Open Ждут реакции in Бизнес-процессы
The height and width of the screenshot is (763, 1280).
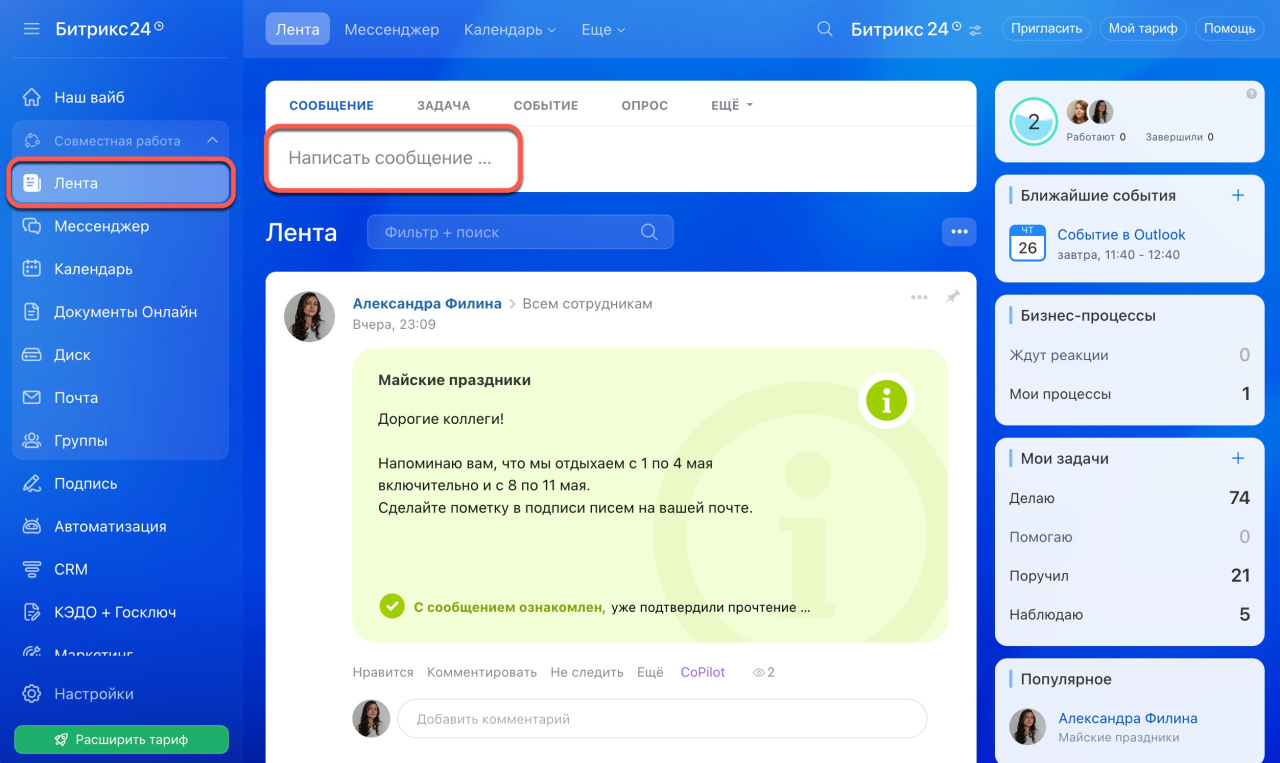coord(1129,355)
